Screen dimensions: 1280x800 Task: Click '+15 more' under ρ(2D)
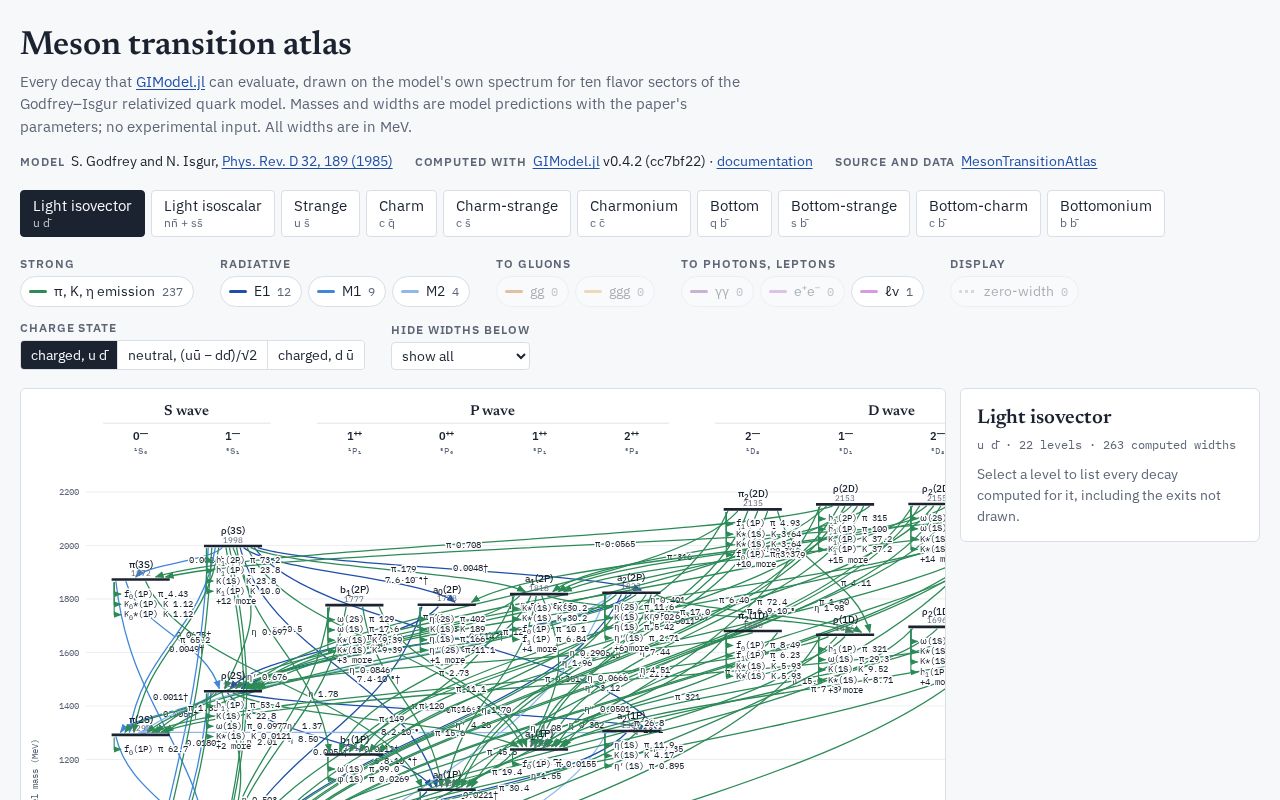pos(849,560)
